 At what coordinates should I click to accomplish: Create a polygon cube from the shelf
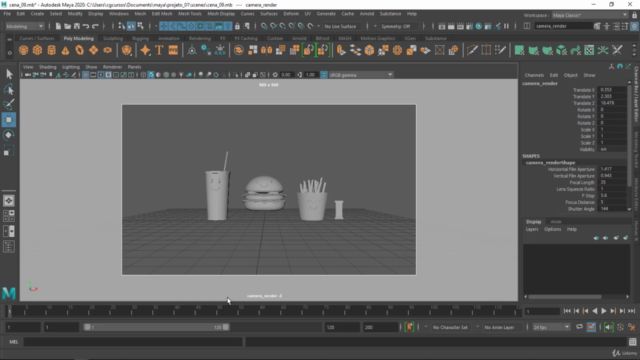(x=38, y=50)
